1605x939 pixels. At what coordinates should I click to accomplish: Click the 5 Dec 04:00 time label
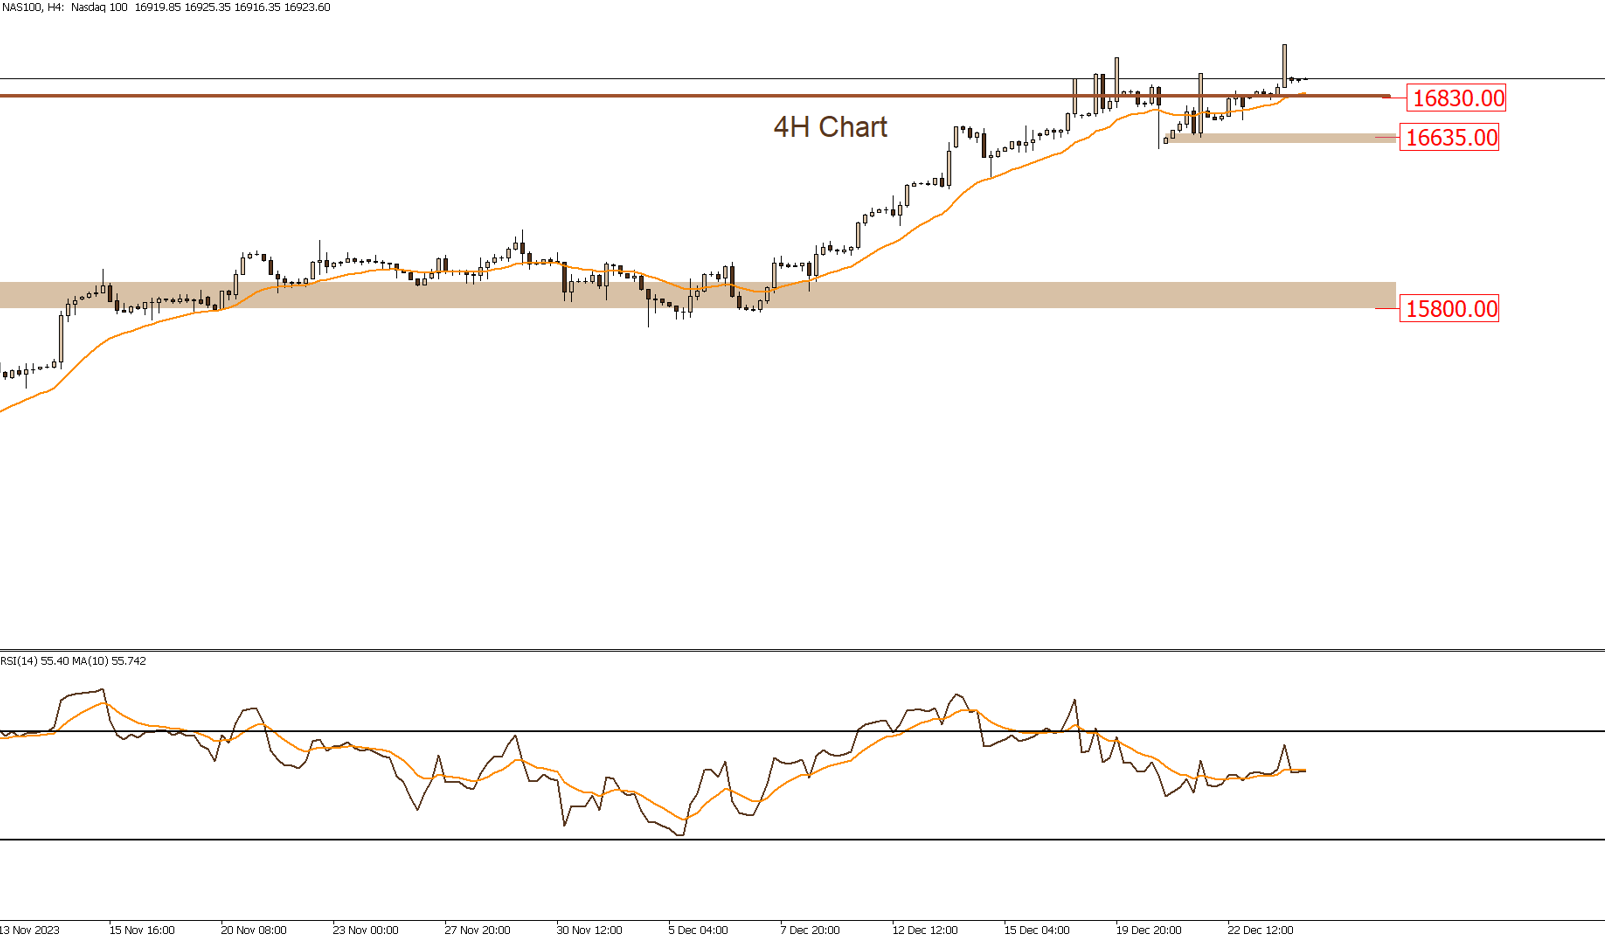(698, 930)
